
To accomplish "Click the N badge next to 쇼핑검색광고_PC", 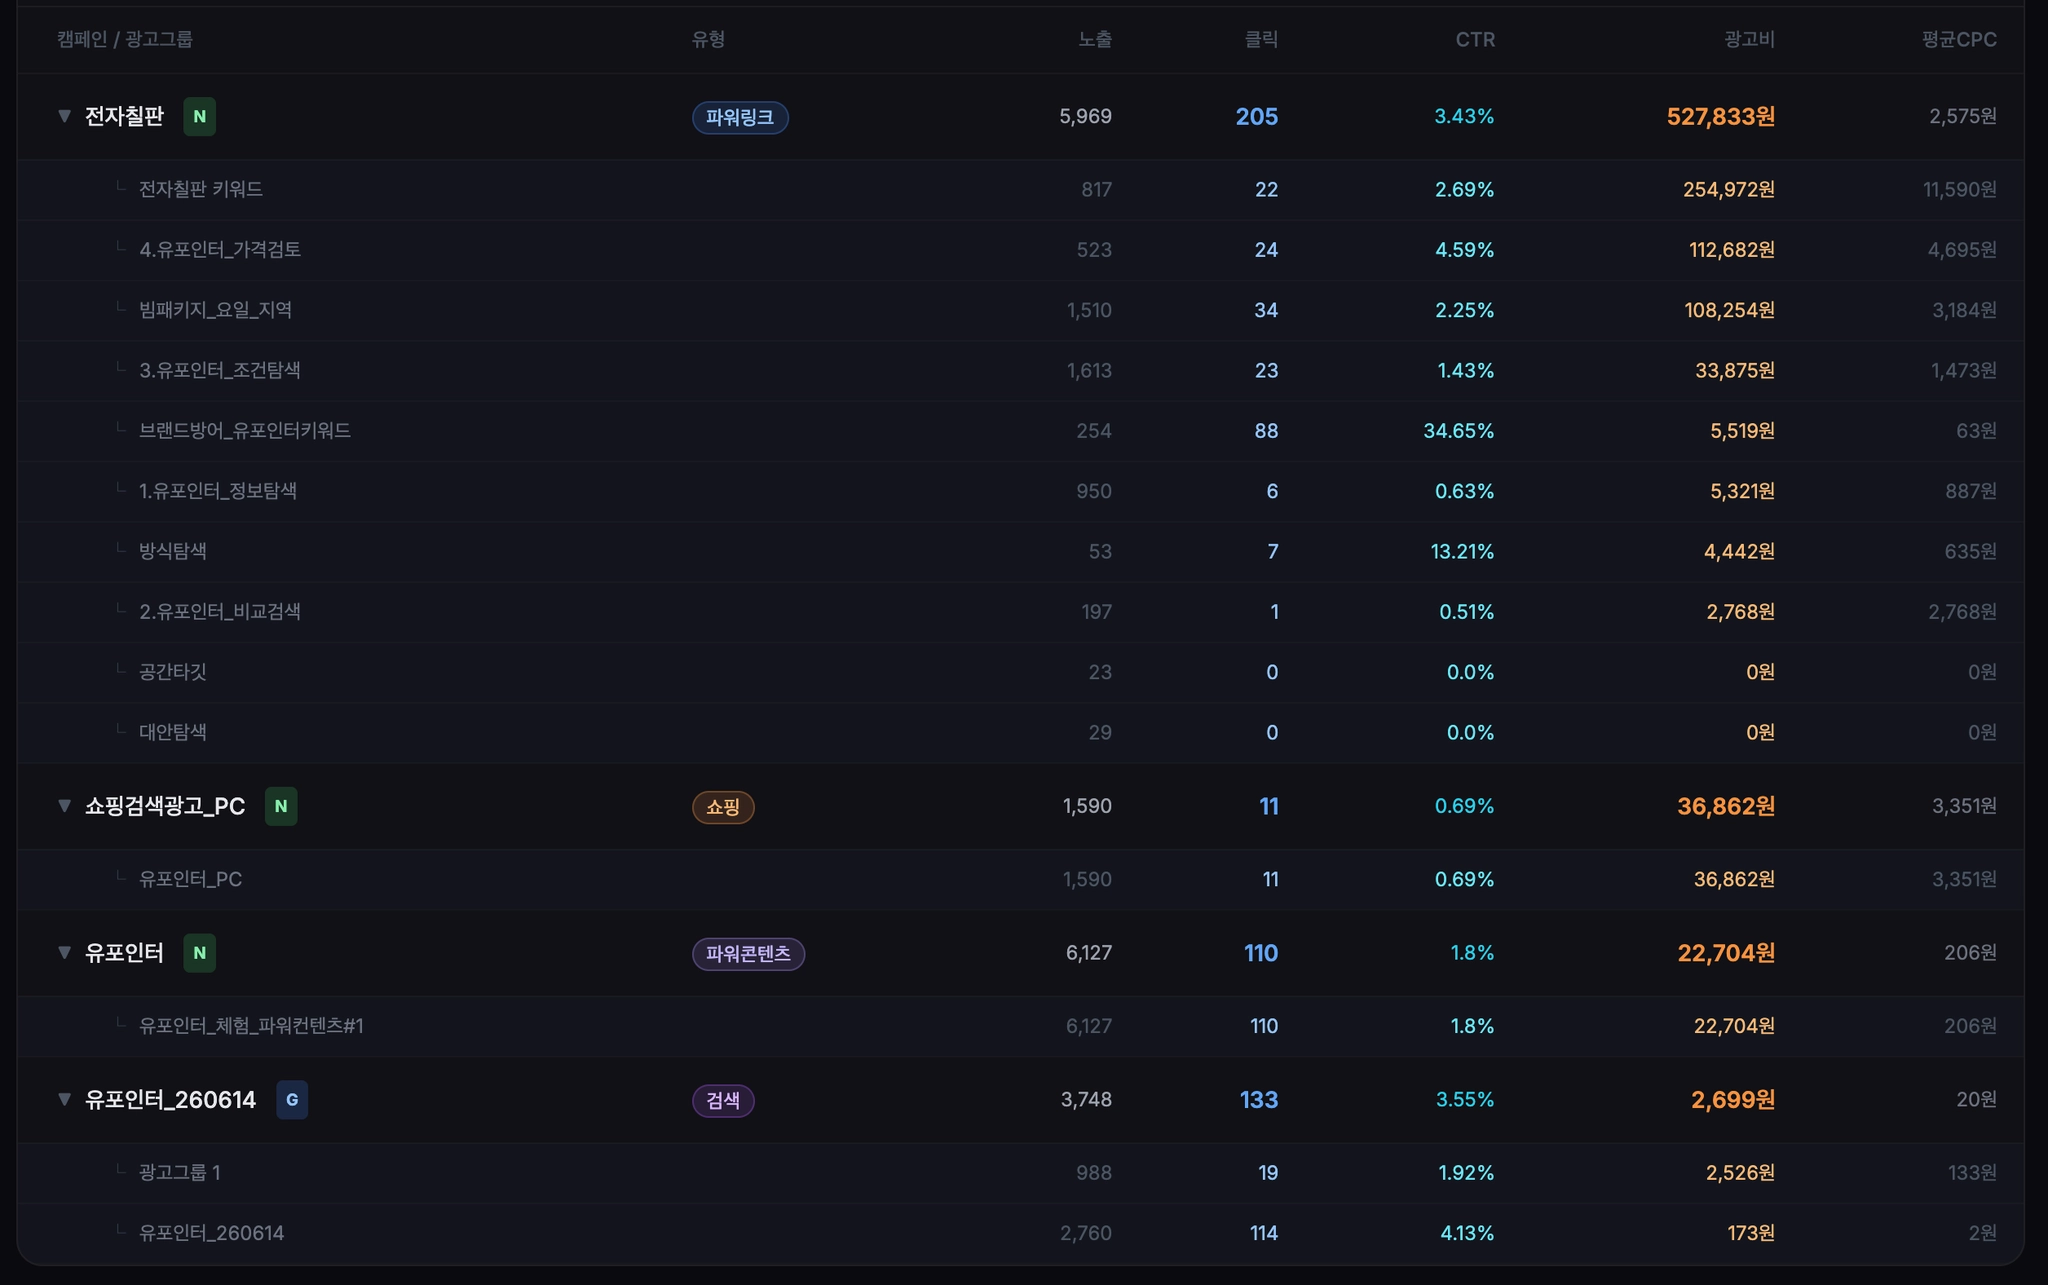I will tap(281, 806).
